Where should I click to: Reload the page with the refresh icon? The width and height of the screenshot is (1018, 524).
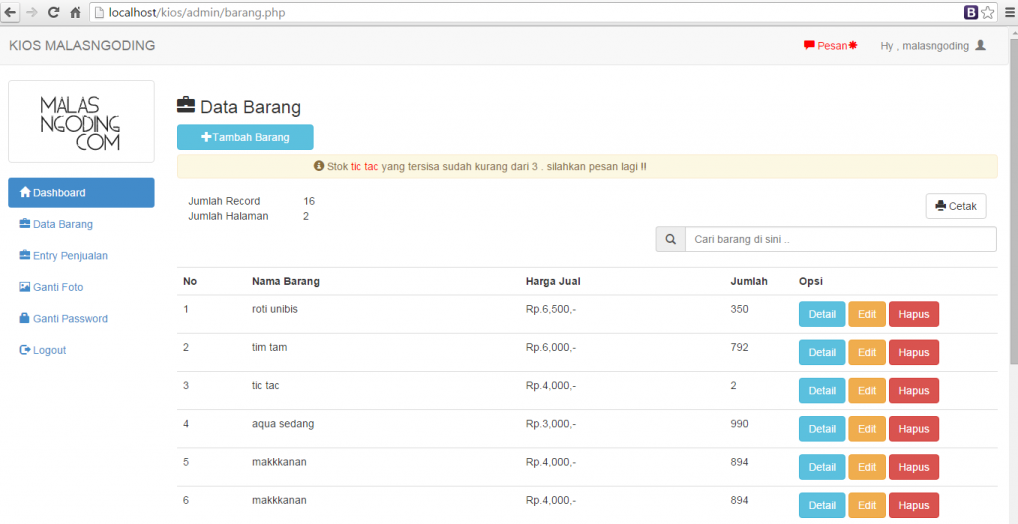click(53, 12)
